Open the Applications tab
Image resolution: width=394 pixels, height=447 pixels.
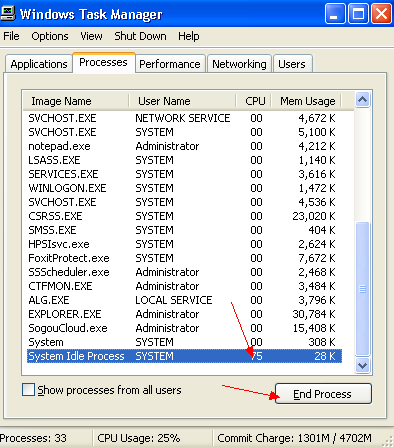point(39,64)
